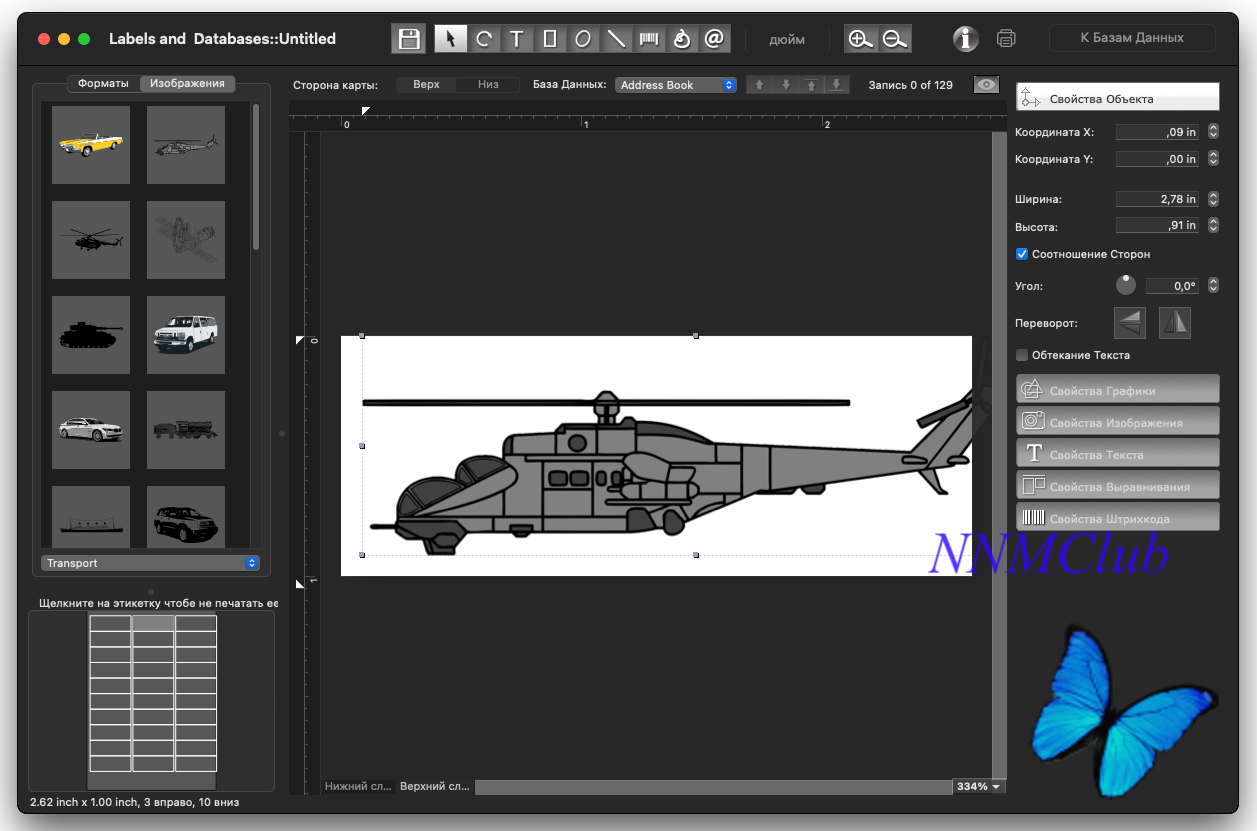Select the black SUV thumbnail

pos(186,517)
